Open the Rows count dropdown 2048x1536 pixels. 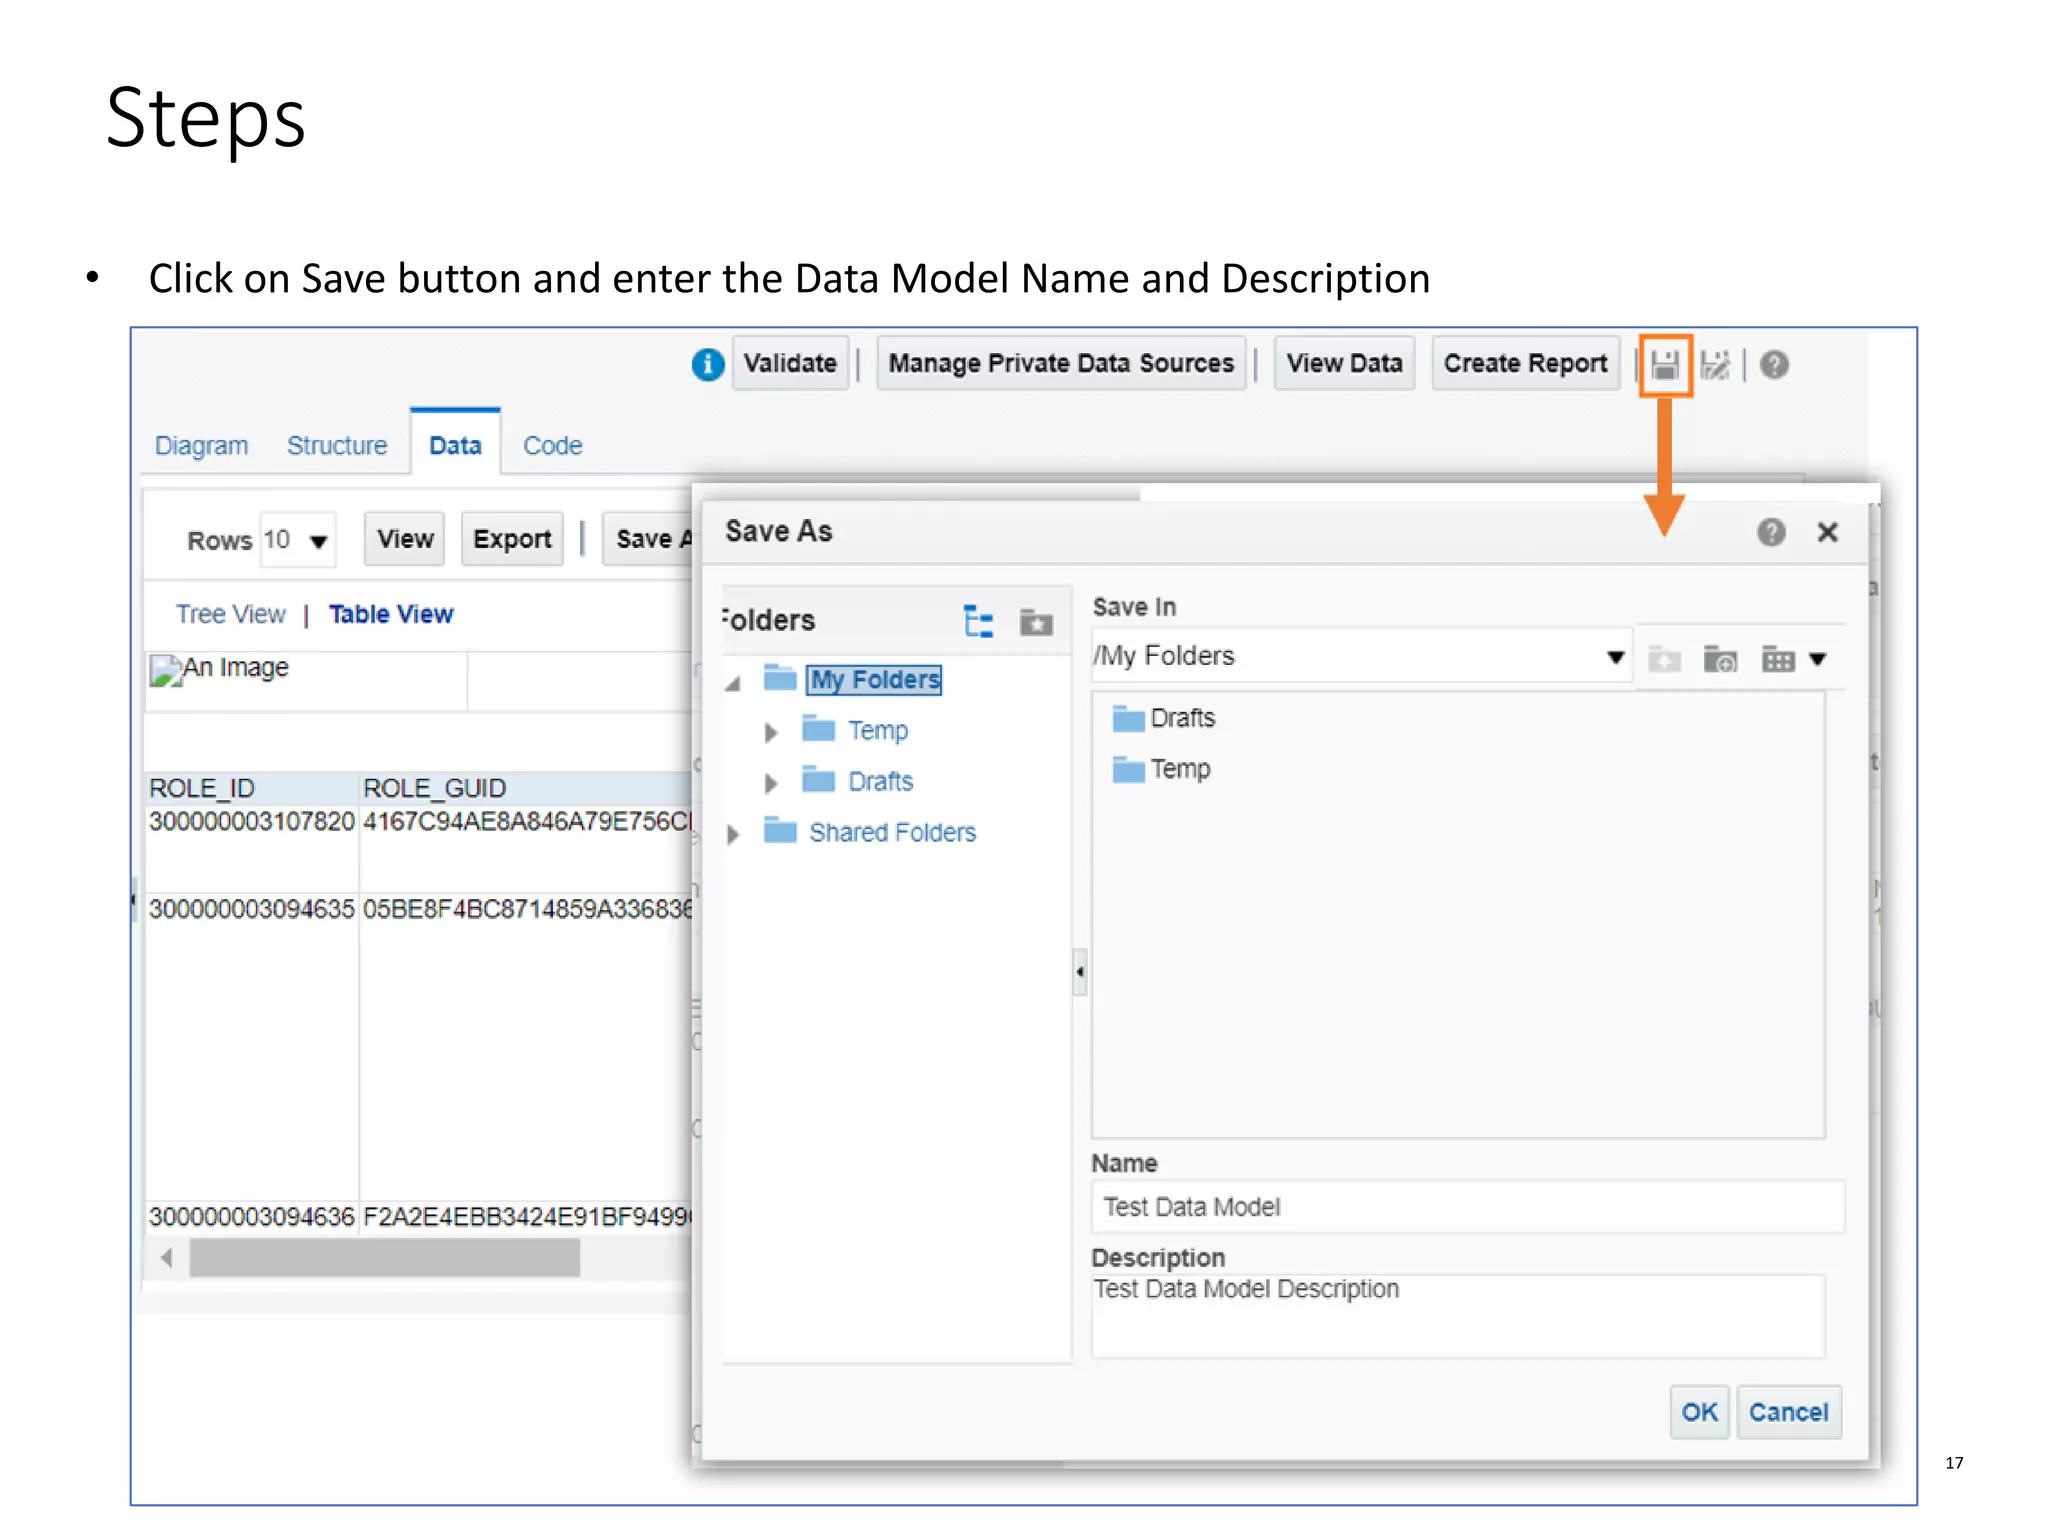(318, 541)
